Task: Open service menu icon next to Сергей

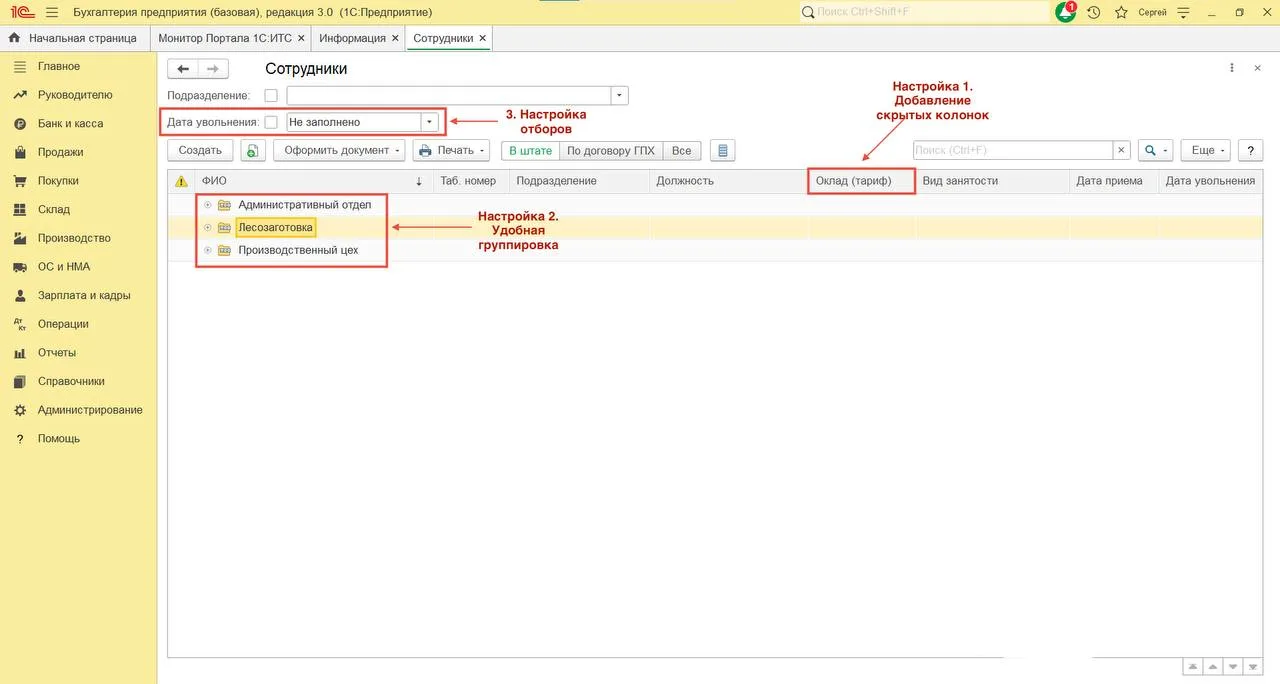Action: coord(1184,12)
